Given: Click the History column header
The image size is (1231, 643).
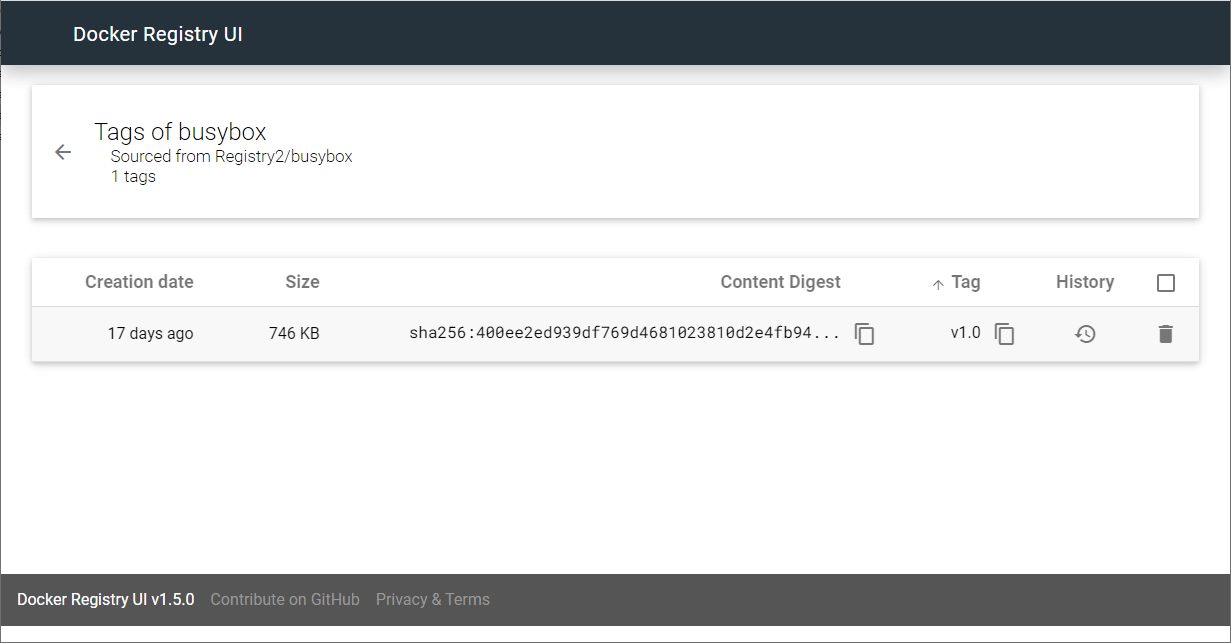Looking at the screenshot, I should 1085,282.
